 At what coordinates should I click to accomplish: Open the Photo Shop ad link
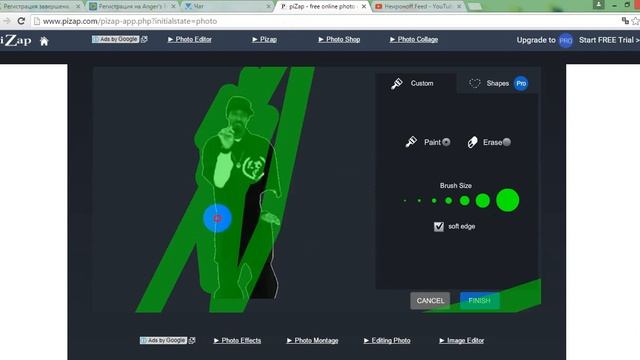(x=339, y=40)
